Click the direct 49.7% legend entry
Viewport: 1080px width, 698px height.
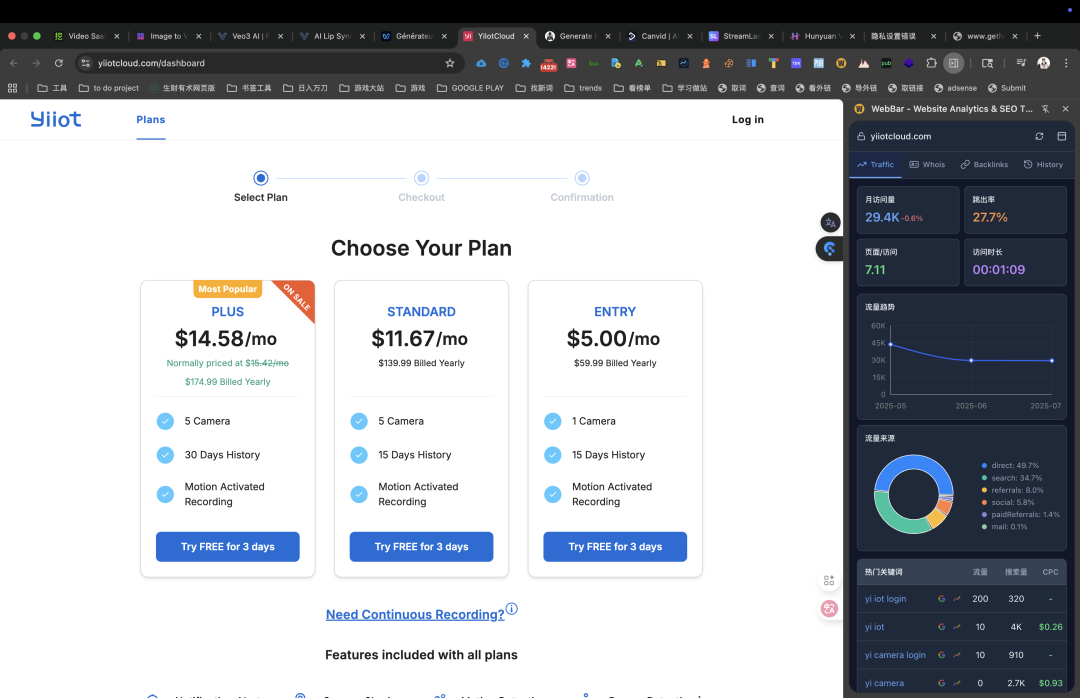(1010, 466)
